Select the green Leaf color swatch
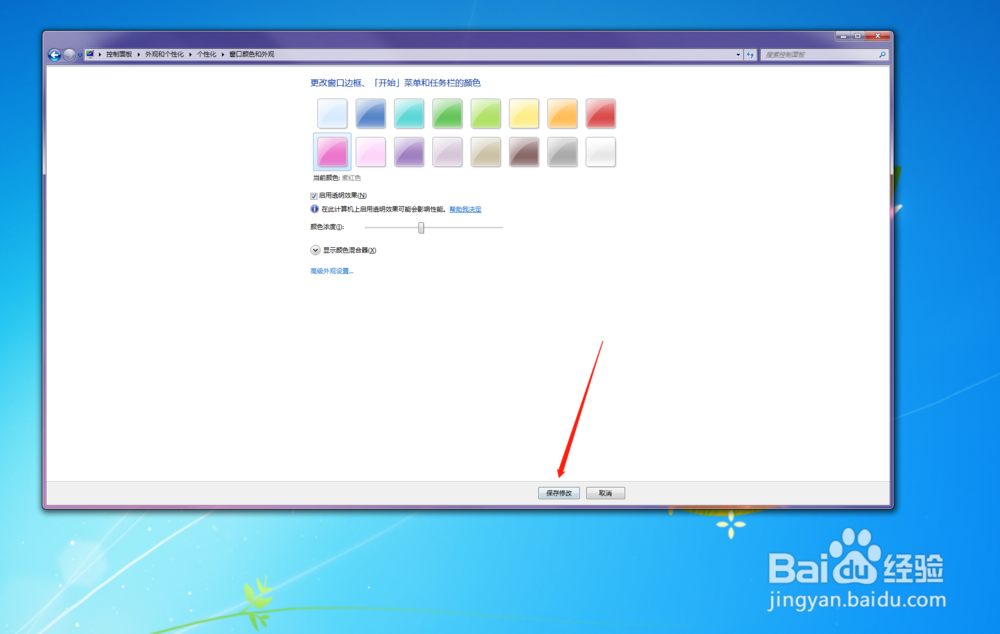Viewport: 1000px width, 634px height. click(447, 114)
